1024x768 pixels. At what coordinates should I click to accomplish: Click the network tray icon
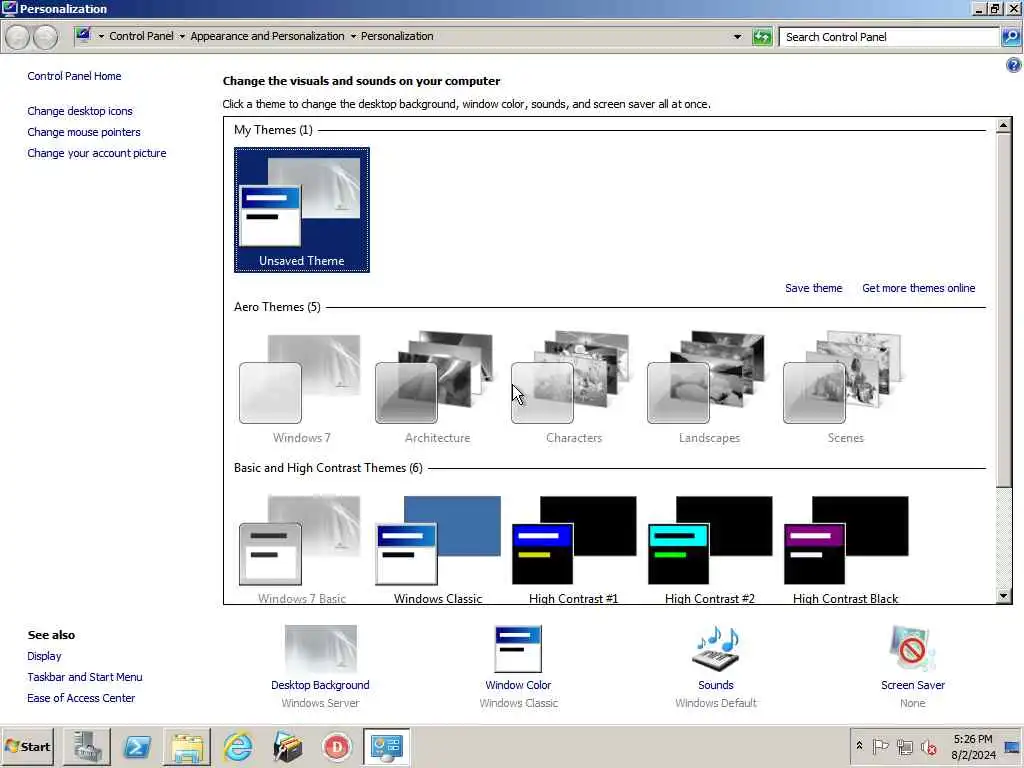click(x=904, y=746)
